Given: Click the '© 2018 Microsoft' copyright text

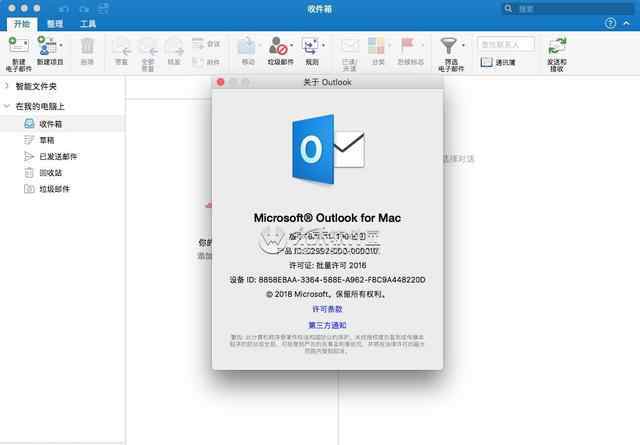Looking at the screenshot, I should 326,294.
